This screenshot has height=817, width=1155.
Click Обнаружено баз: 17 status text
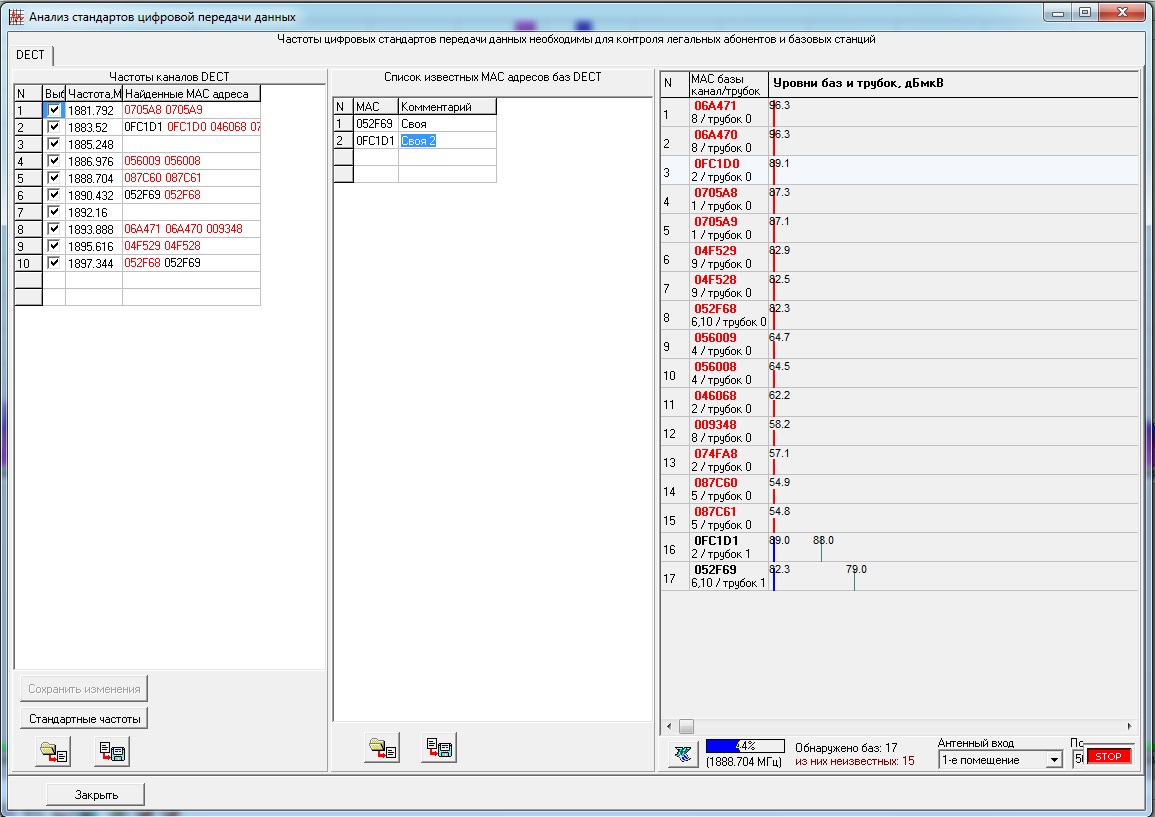[x=846, y=747]
